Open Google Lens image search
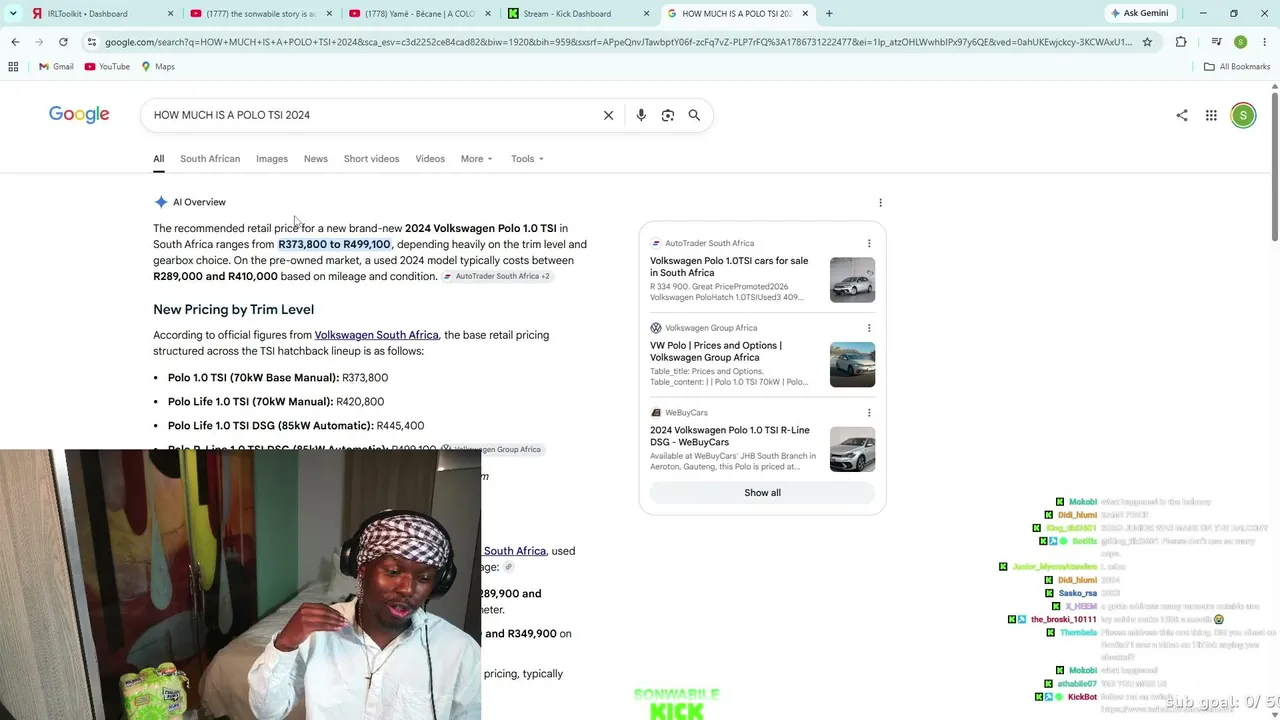1280x720 pixels. [668, 115]
